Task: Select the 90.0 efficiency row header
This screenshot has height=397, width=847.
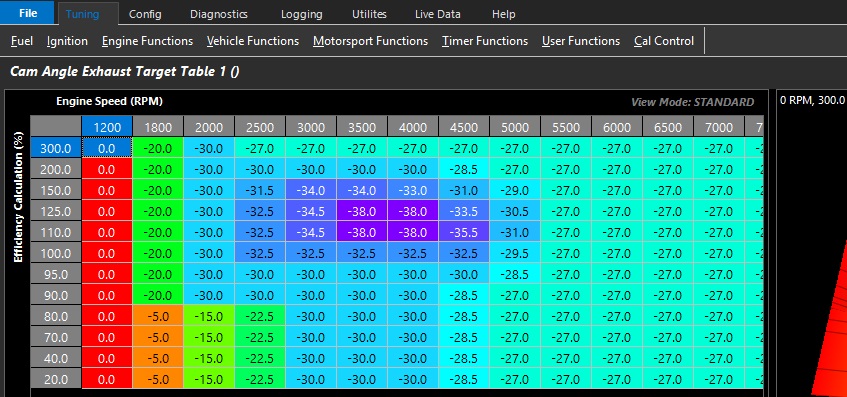Action: tap(56, 295)
